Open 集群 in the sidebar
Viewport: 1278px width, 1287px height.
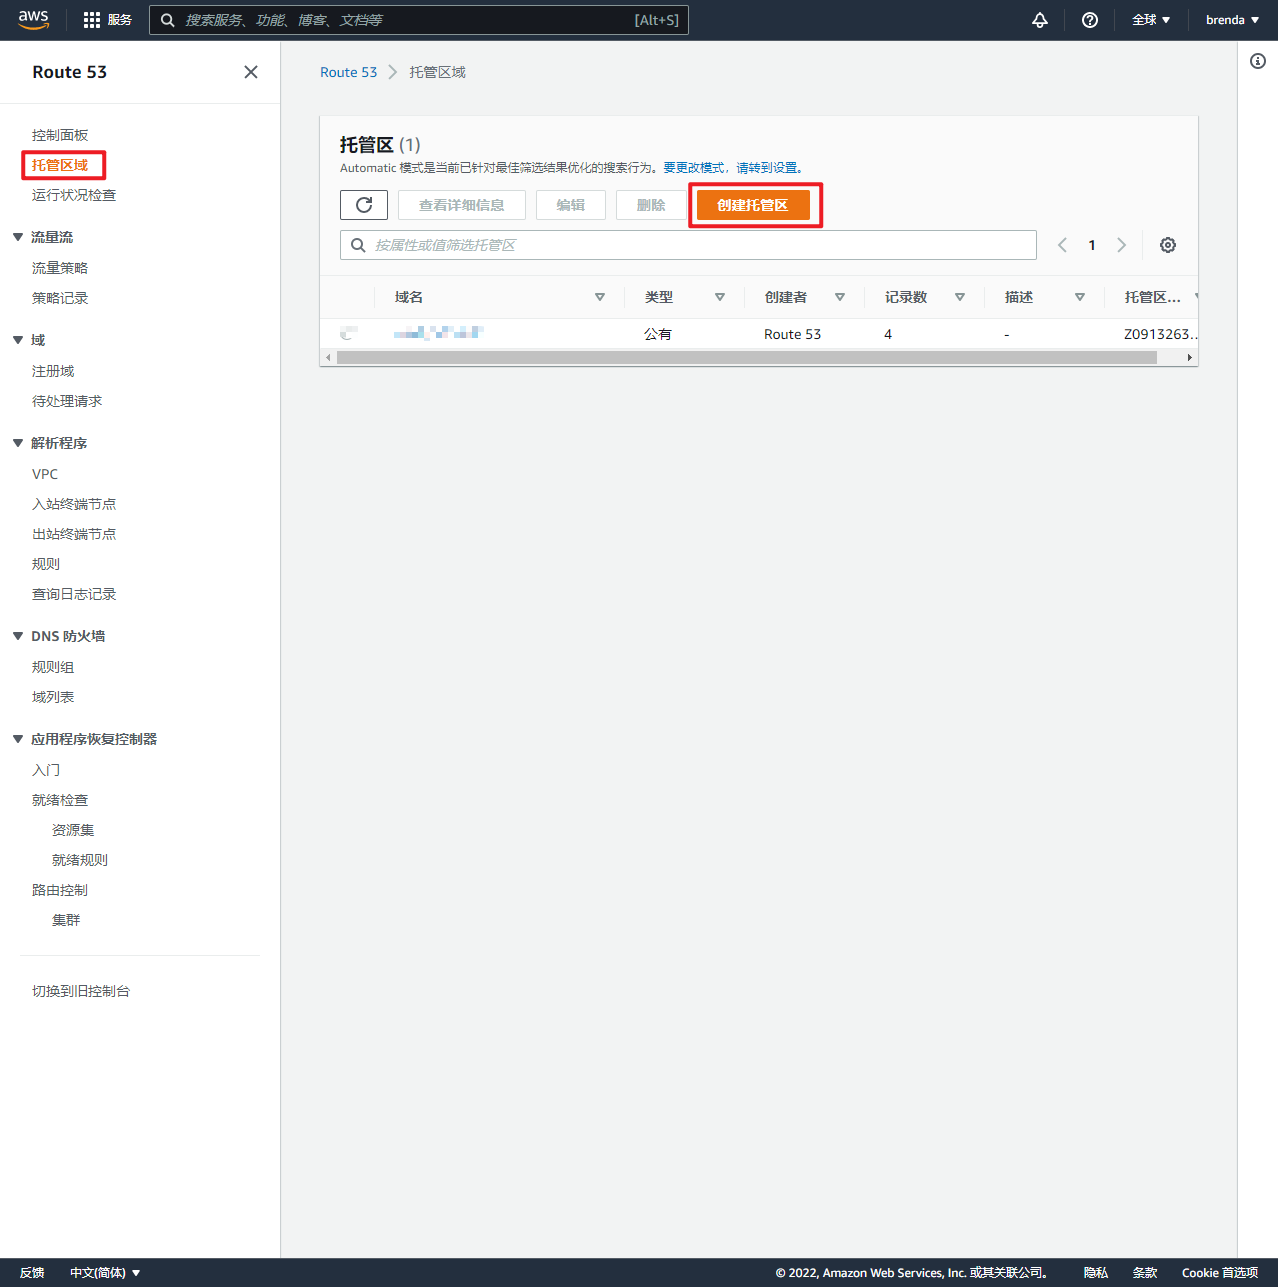(66, 920)
